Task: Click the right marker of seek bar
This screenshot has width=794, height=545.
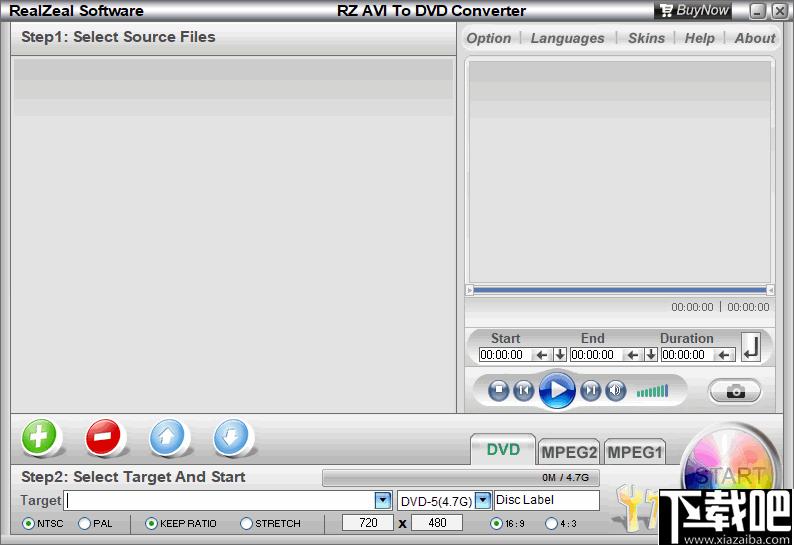Action: pyautogui.click(x=770, y=290)
